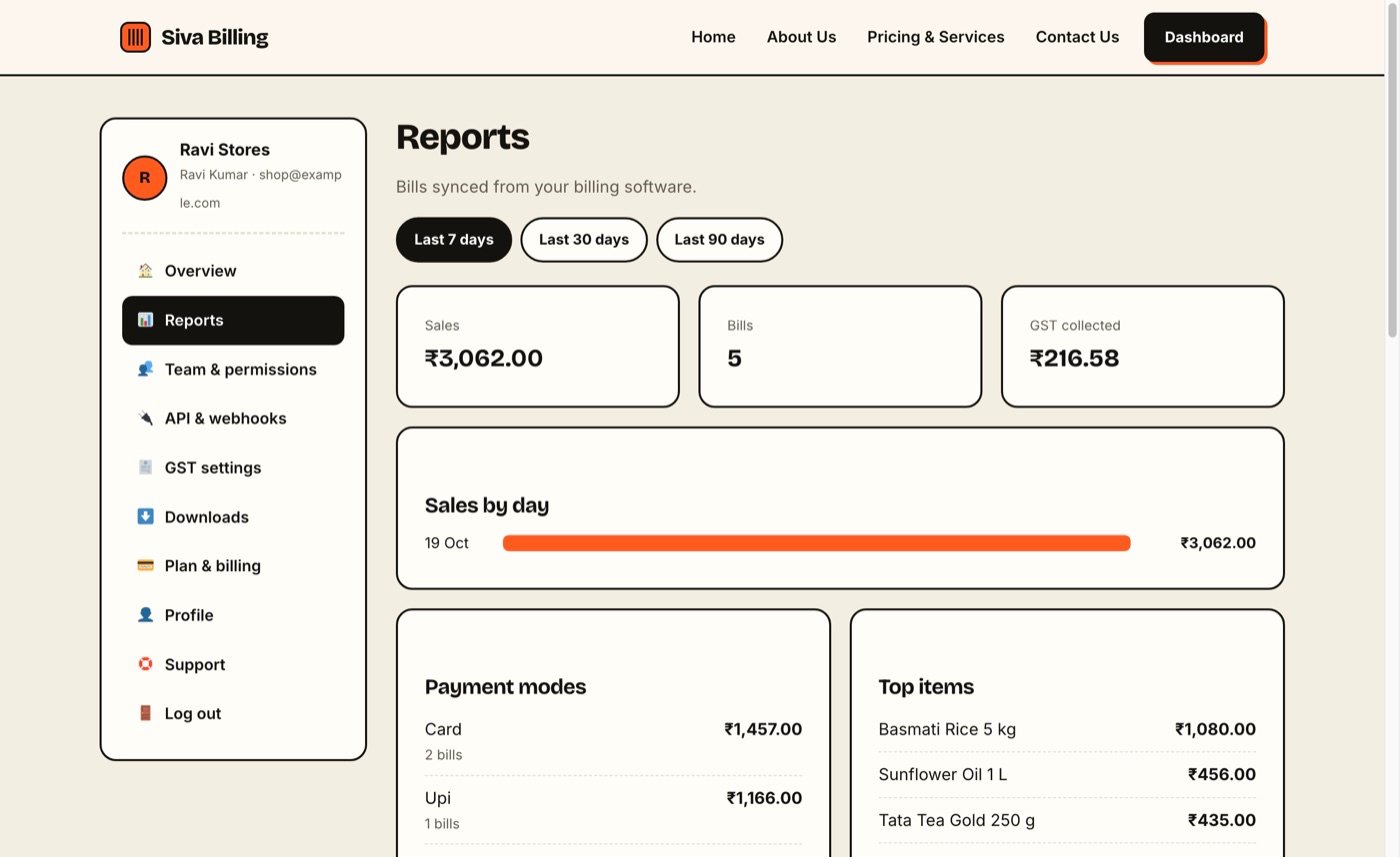
Task: Click the Profile person icon
Action: (x=145, y=615)
